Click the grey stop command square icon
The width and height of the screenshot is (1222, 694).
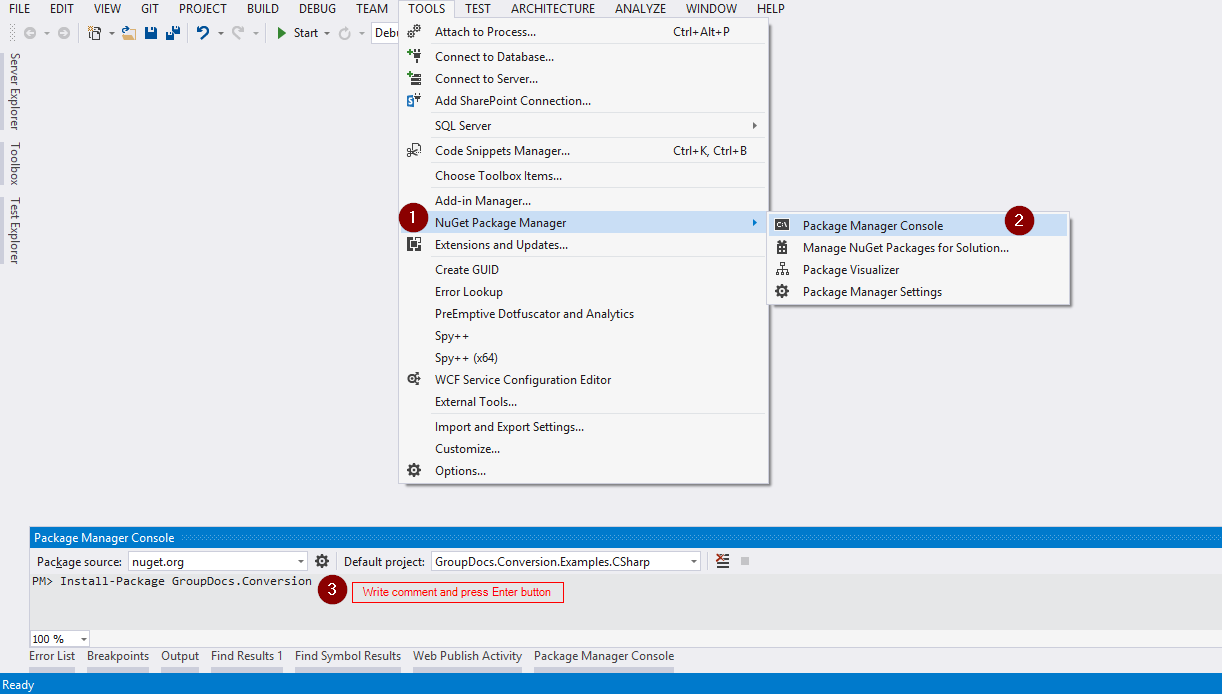744,562
